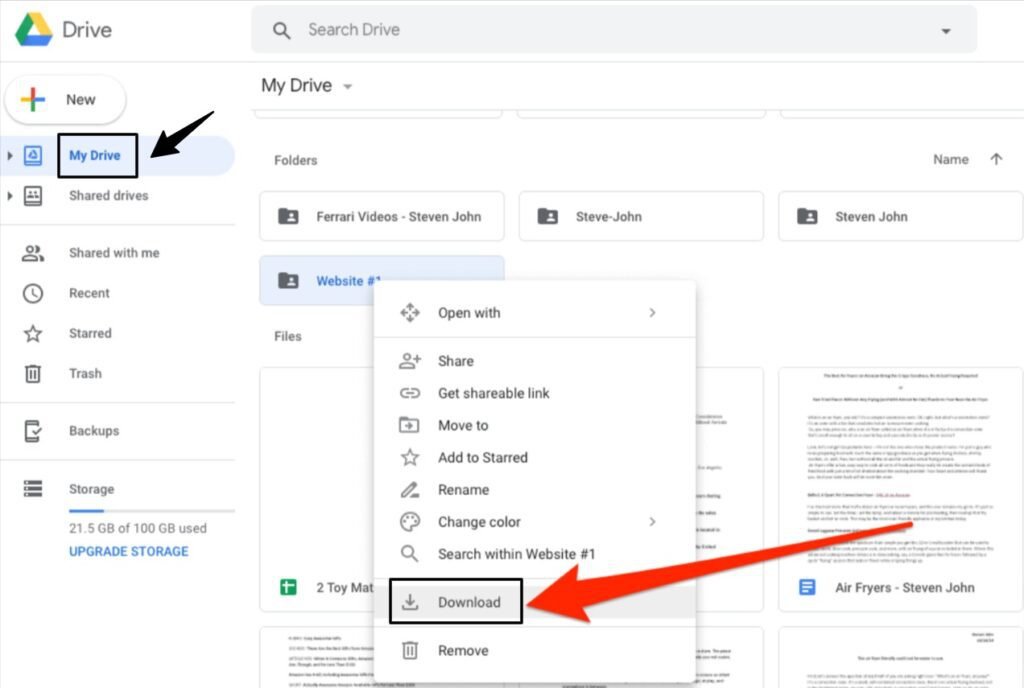
Task: Select Rename in the context menu
Action: click(463, 490)
